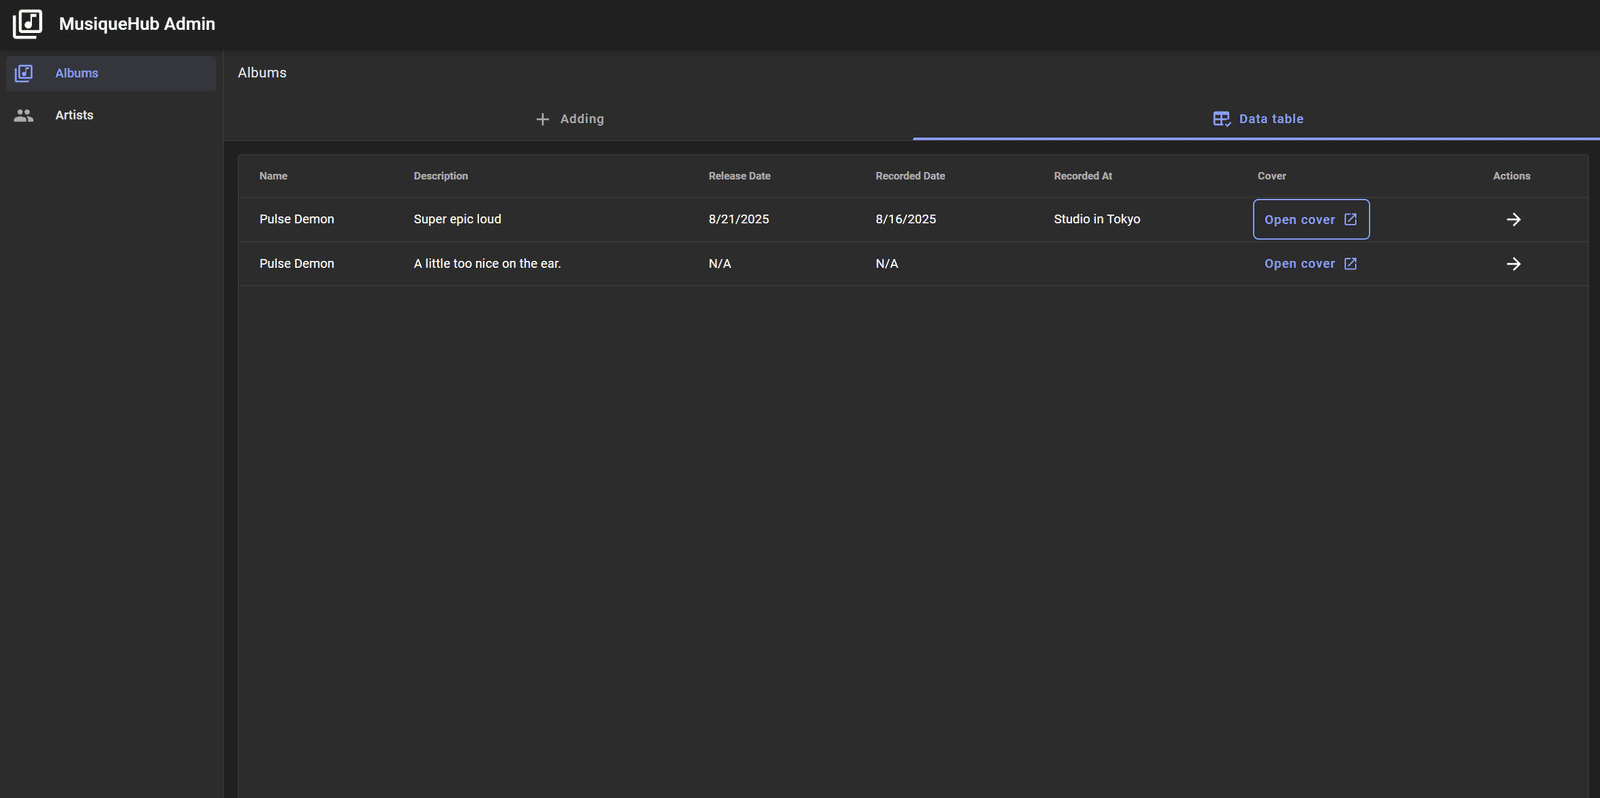1600x798 pixels.
Task: Open cover for Super epic loud album
Action: (1311, 219)
